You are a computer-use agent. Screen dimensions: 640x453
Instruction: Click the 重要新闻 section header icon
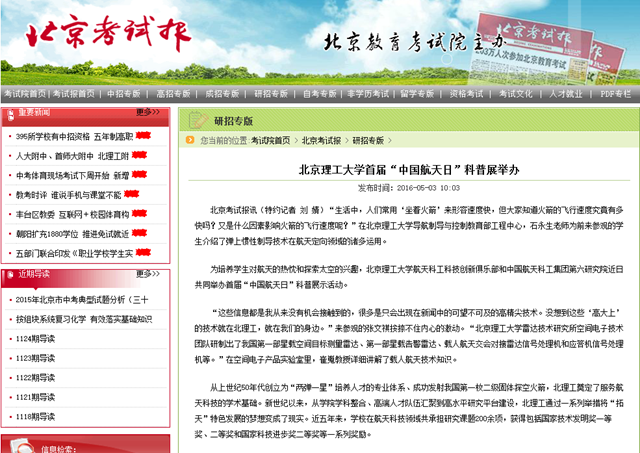[9, 112]
